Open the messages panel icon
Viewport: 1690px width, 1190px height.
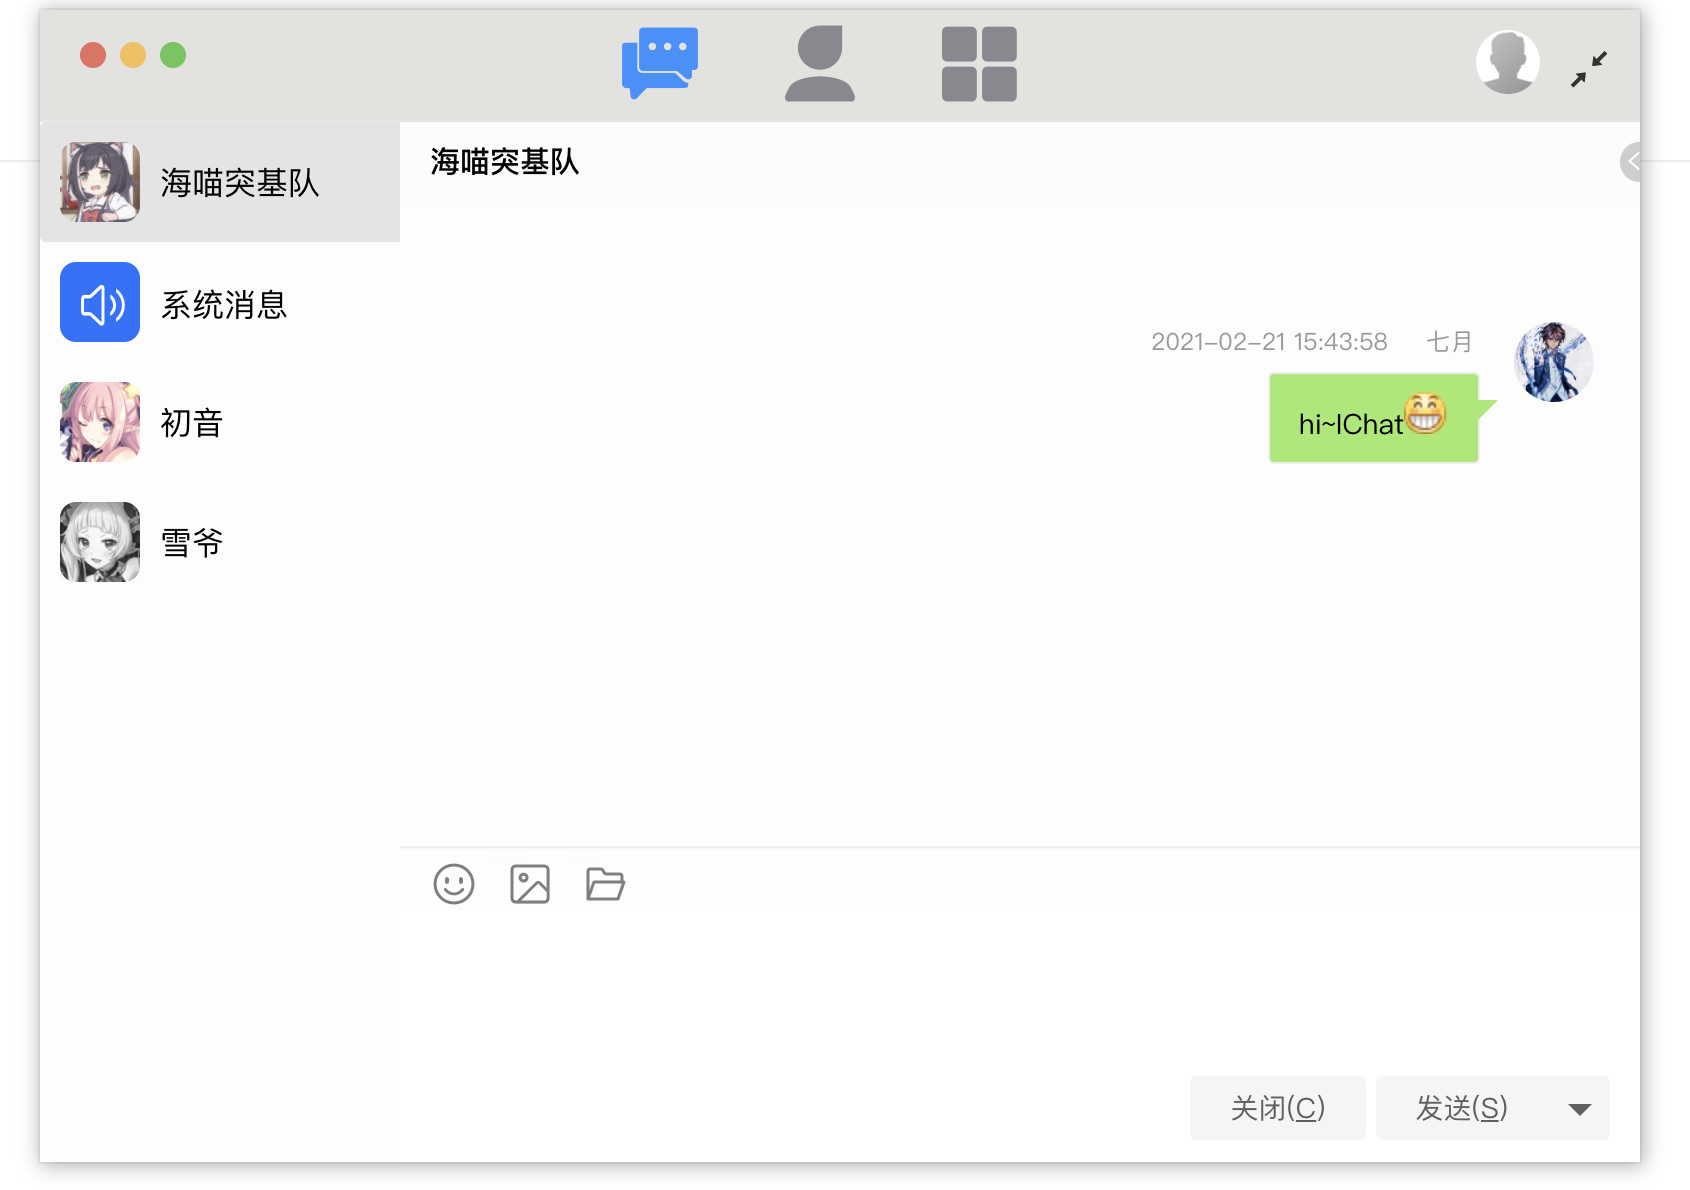pos(660,62)
